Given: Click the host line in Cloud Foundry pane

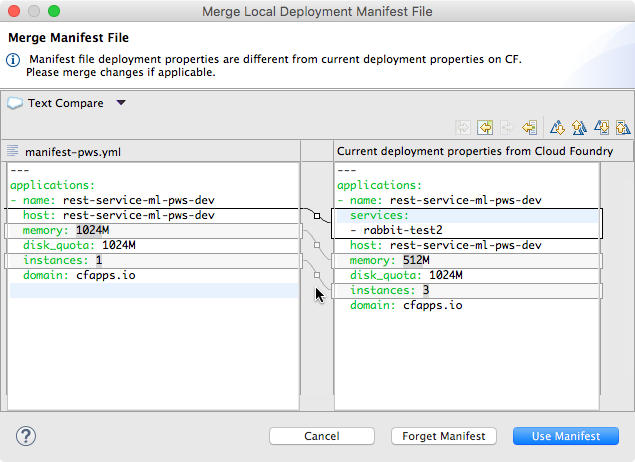Looking at the screenshot, I should (x=467, y=245).
